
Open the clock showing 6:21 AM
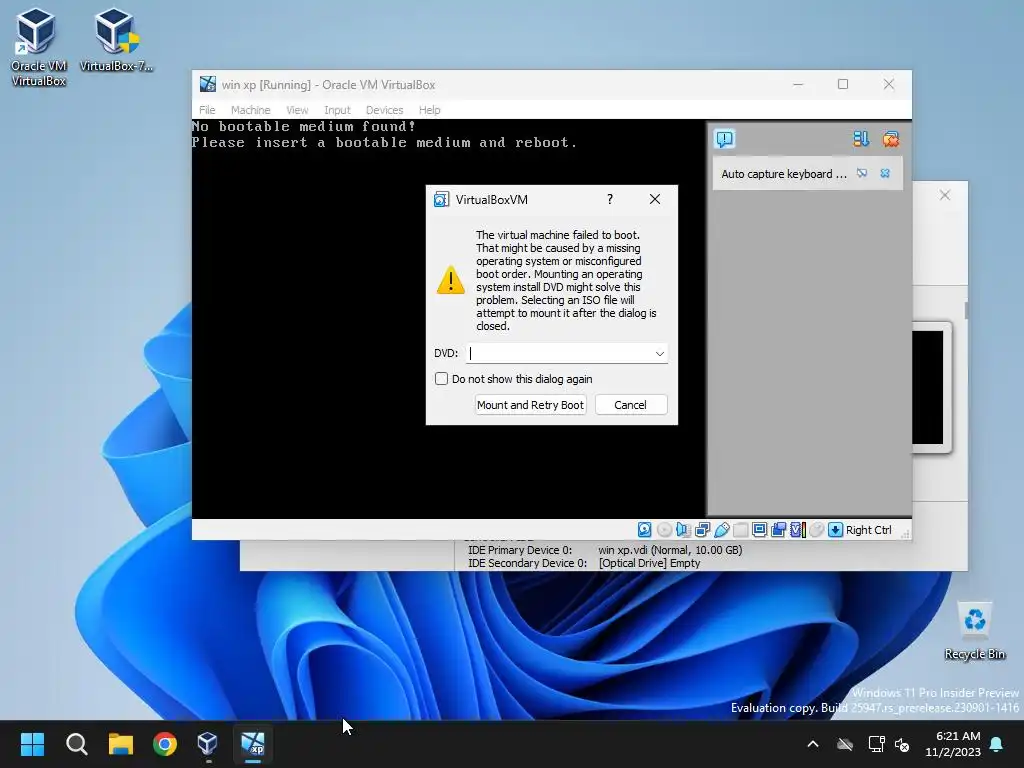[x=953, y=744]
